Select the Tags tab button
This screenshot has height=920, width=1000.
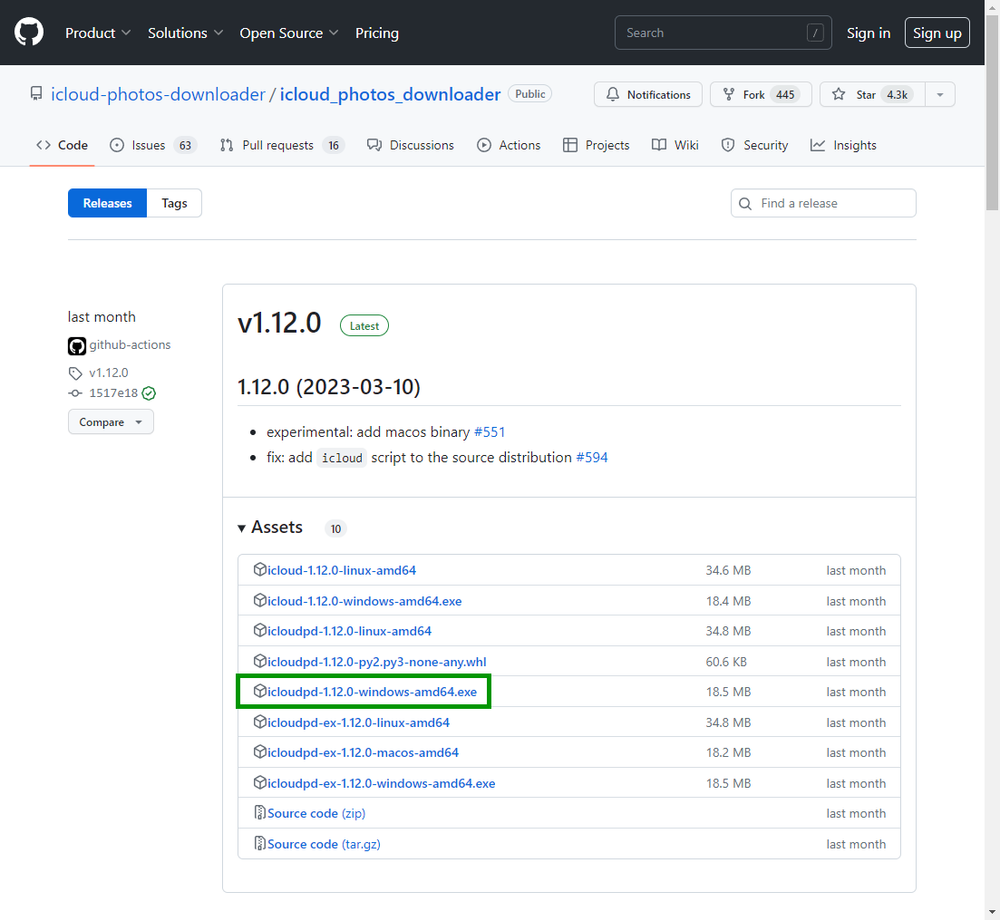point(174,203)
